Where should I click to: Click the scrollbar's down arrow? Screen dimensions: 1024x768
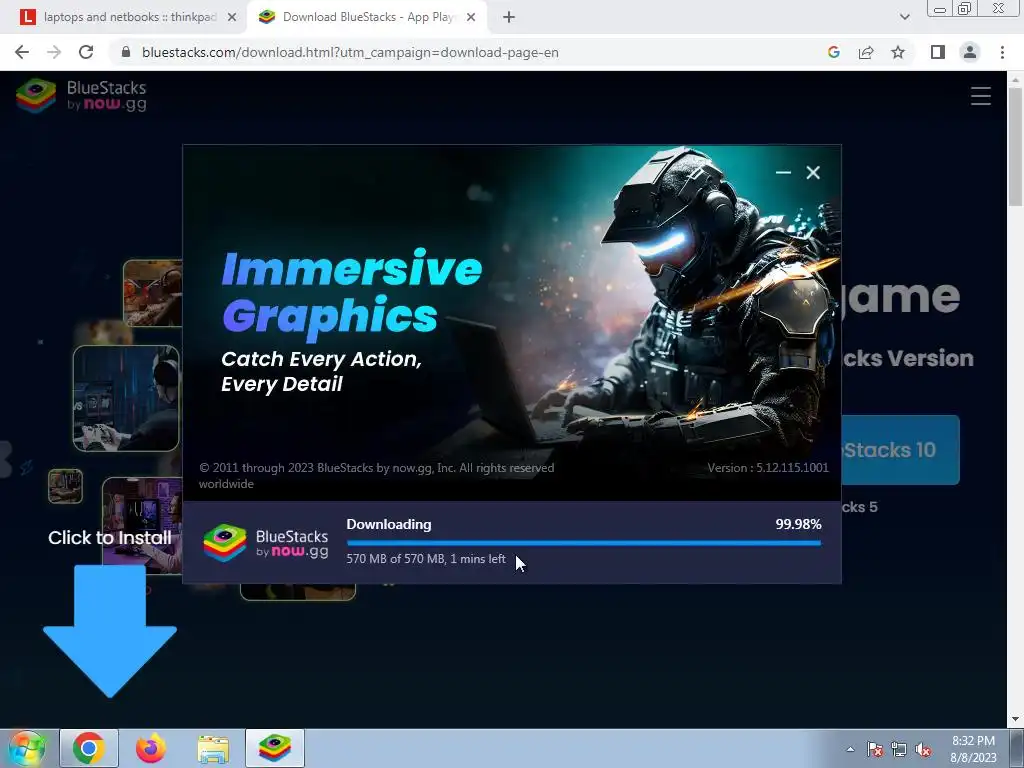1015,719
